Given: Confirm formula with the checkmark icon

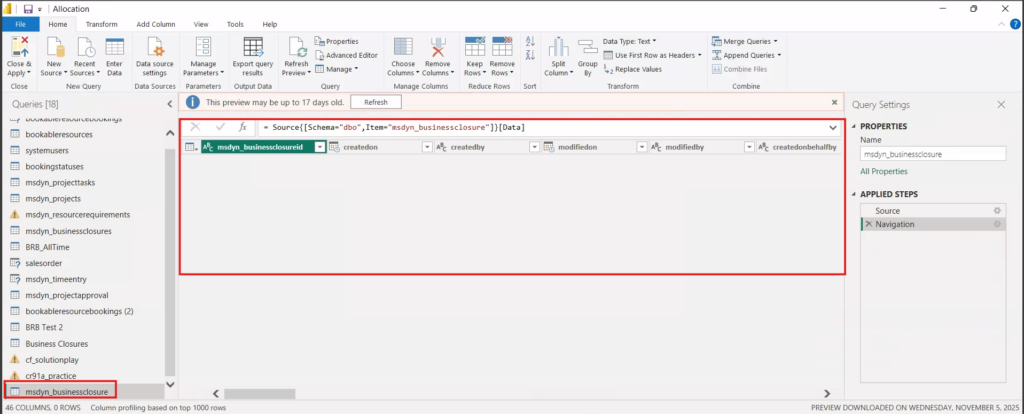Looking at the screenshot, I should (x=220, y=127).
